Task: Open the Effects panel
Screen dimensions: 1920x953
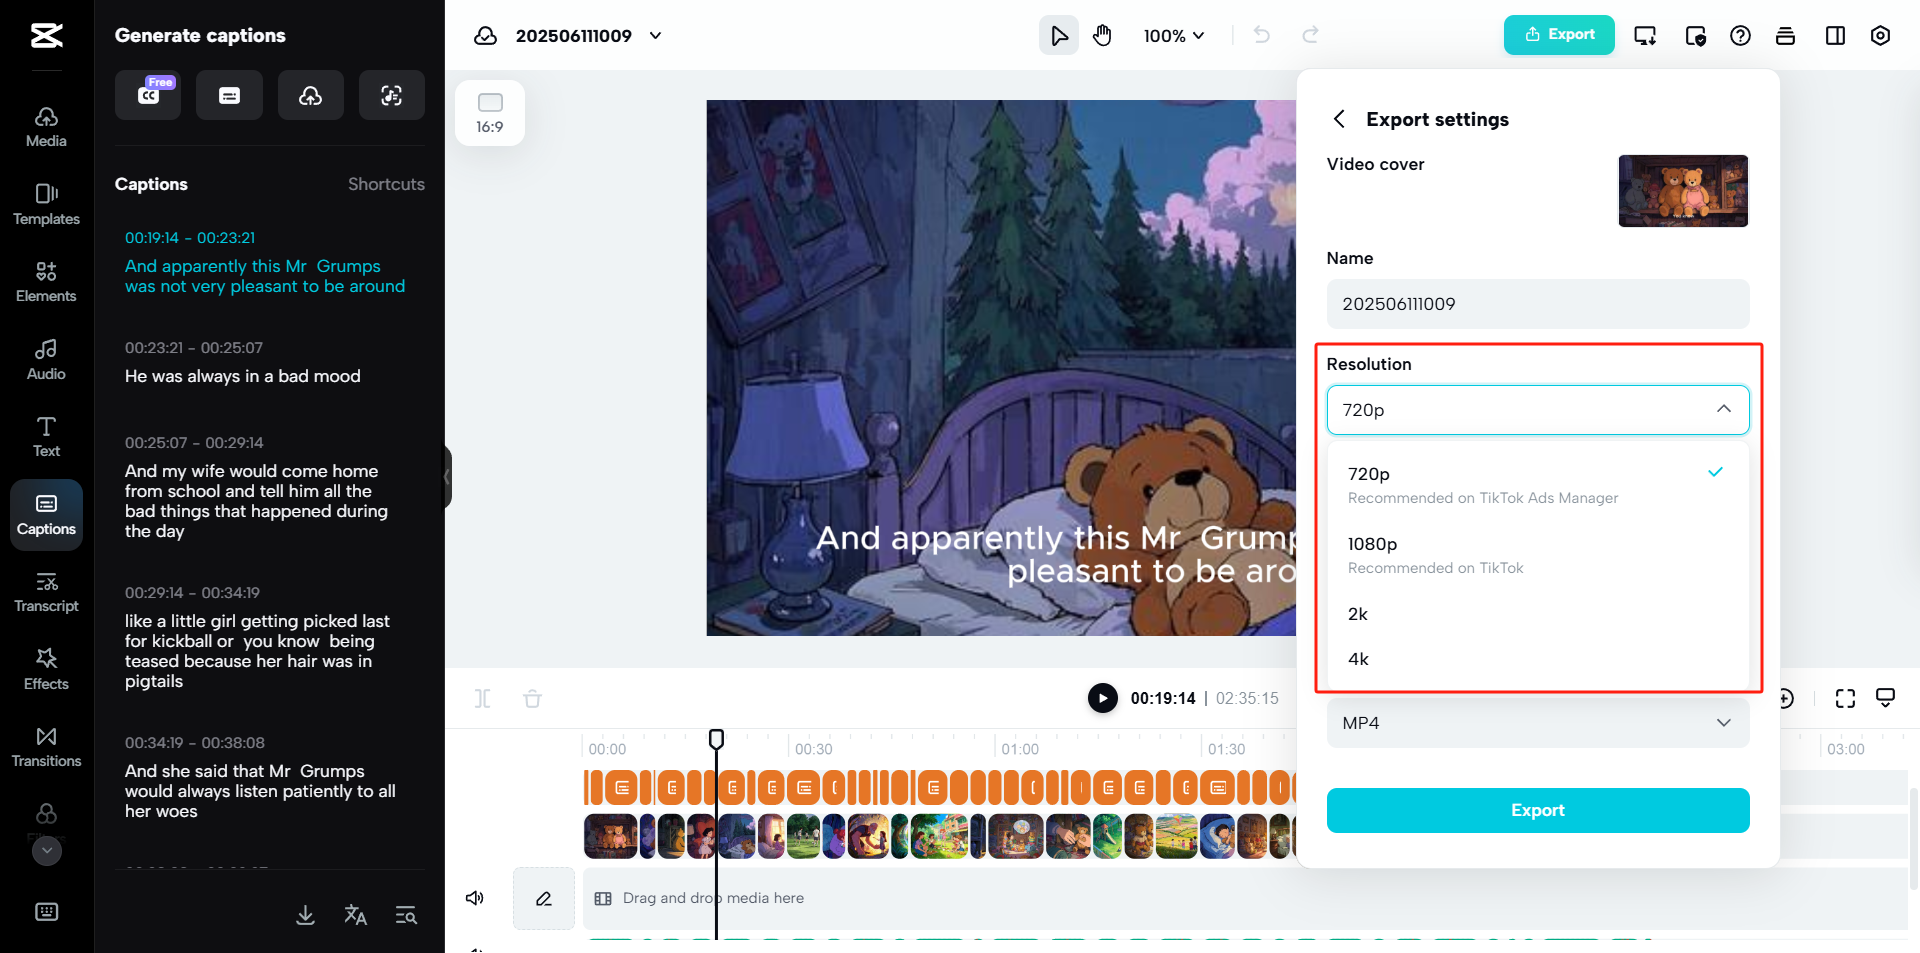Action: (x=46, y=670)
